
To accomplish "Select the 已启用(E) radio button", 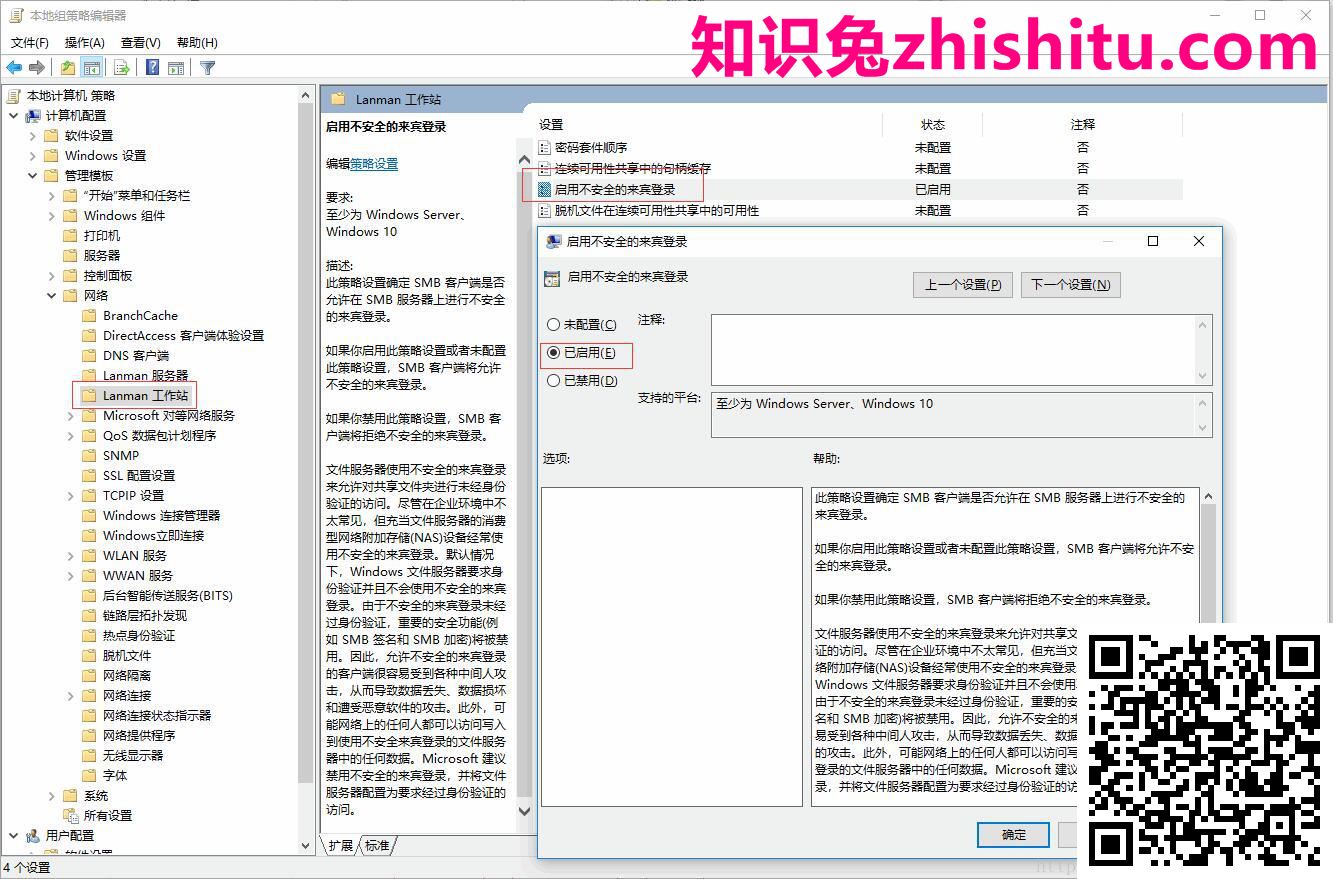I will 553,353.
